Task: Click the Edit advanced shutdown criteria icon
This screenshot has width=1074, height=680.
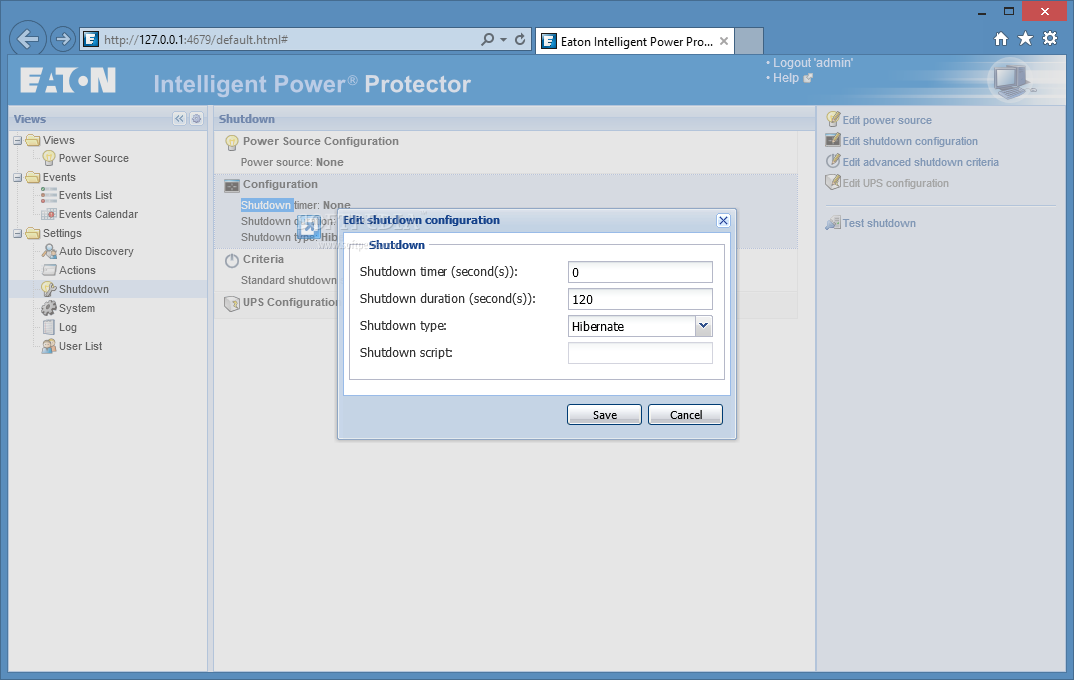Action: pos(833,162)
